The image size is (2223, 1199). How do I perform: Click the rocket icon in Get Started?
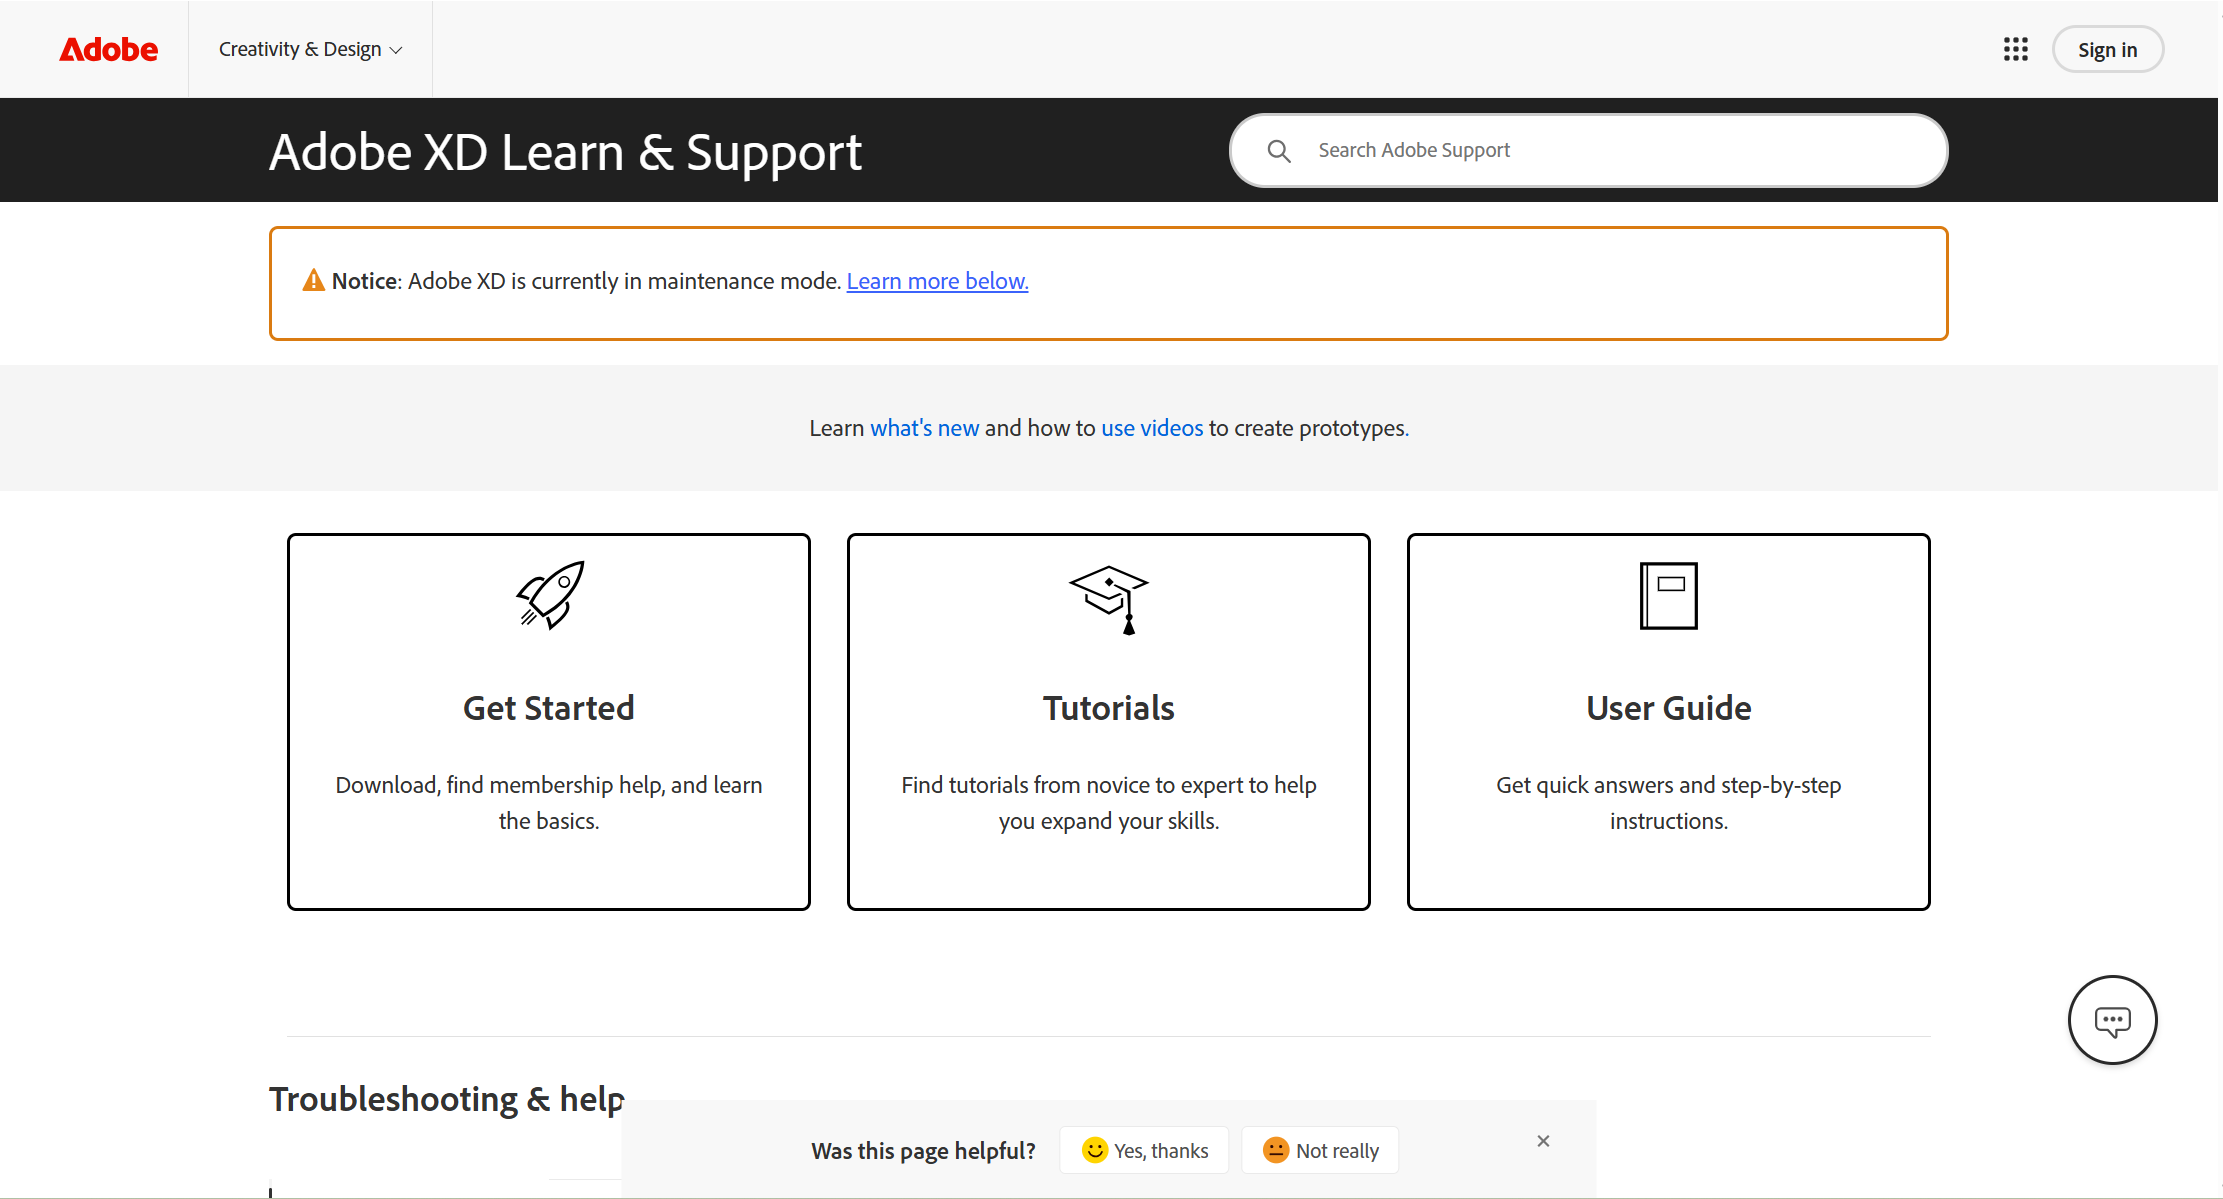pos(549,595)
